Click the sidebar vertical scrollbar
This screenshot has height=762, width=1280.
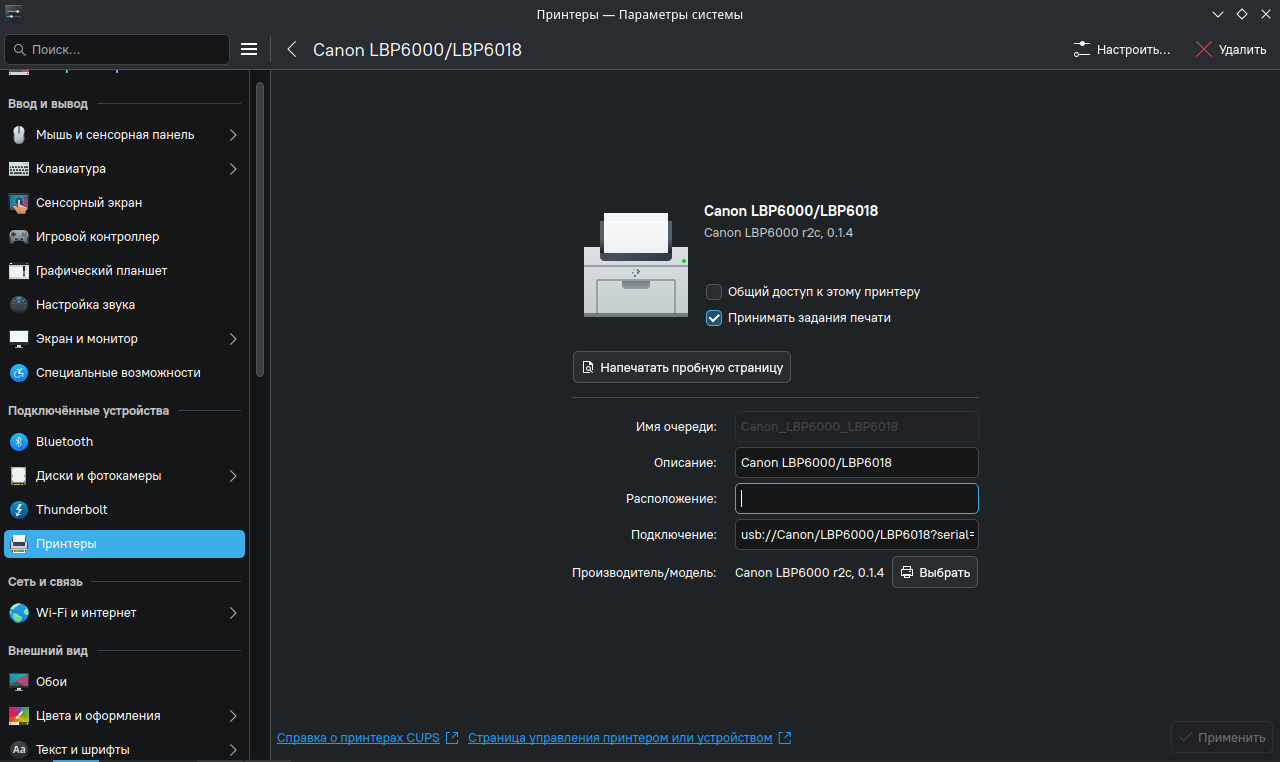tap(259, 230)
